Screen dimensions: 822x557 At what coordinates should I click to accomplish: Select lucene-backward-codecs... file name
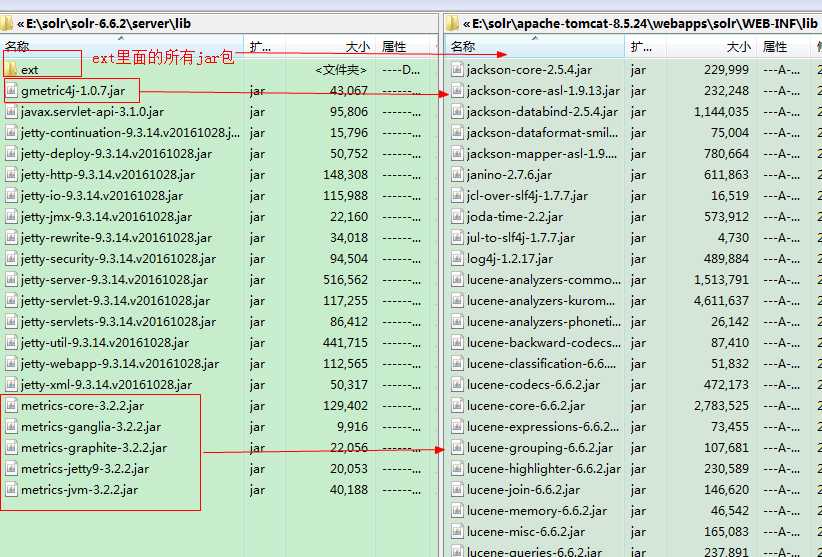tap(544, 343)
